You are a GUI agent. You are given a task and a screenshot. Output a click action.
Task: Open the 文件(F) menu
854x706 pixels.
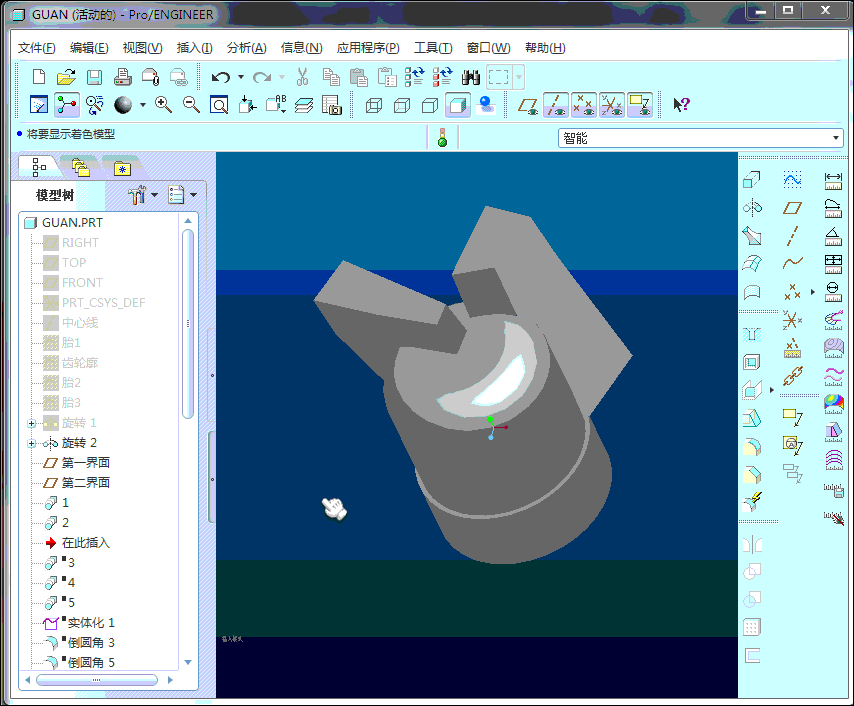[36, 48]
